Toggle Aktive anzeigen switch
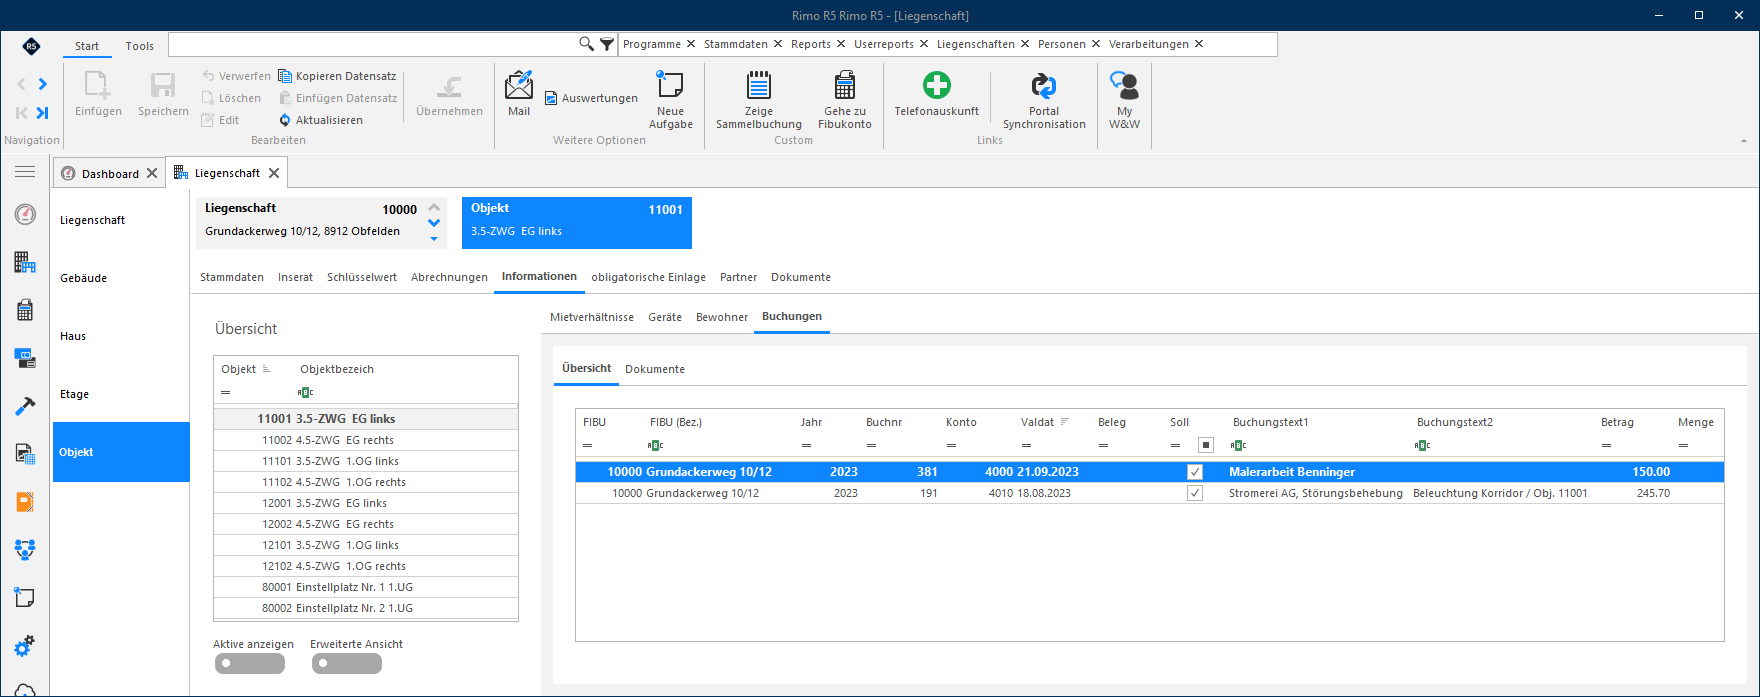The height and width of the screenshot is (697, 1760). tap(250, 663)
